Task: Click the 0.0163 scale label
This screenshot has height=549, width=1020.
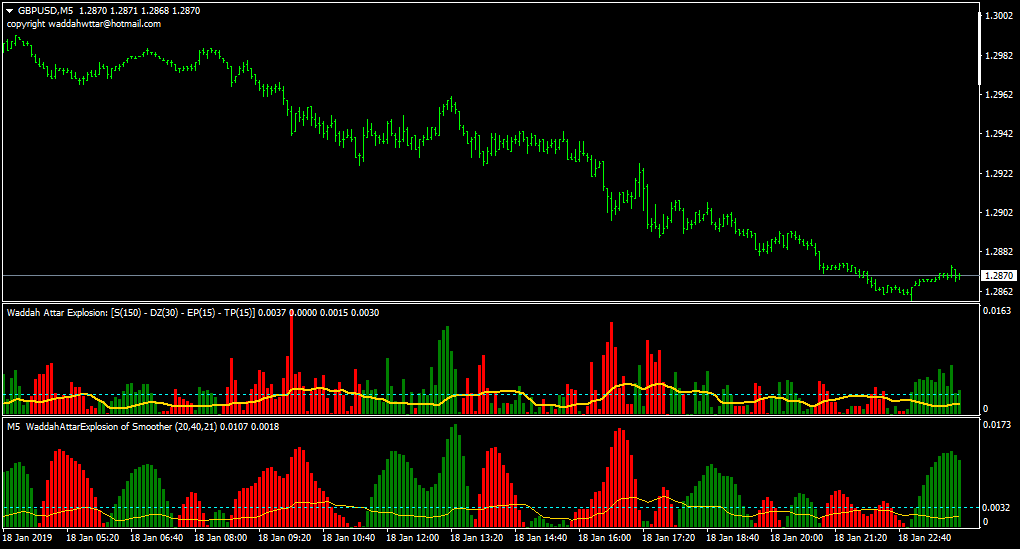Action: coord(997,311)
